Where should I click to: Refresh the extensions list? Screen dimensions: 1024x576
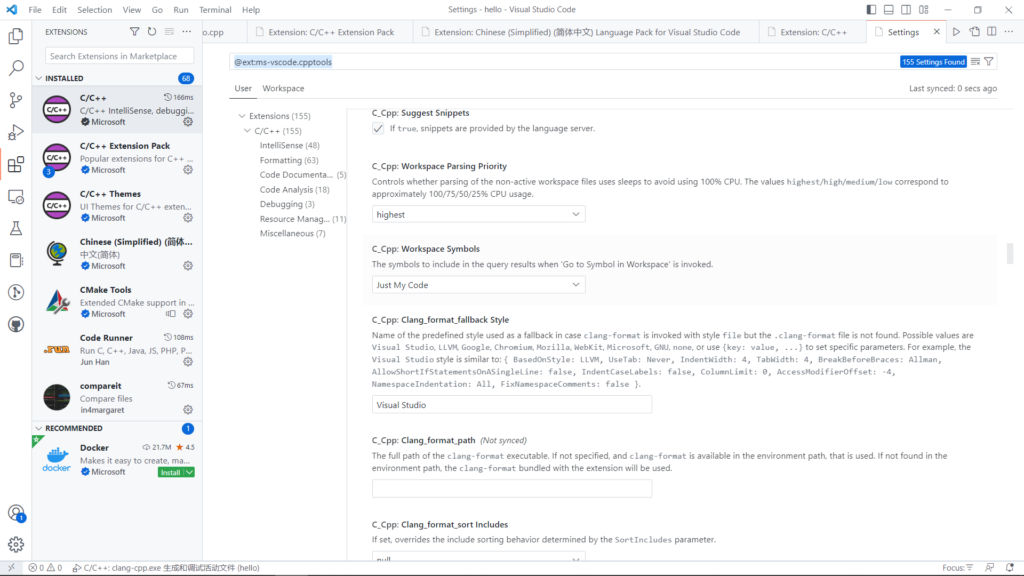point(152,32)
